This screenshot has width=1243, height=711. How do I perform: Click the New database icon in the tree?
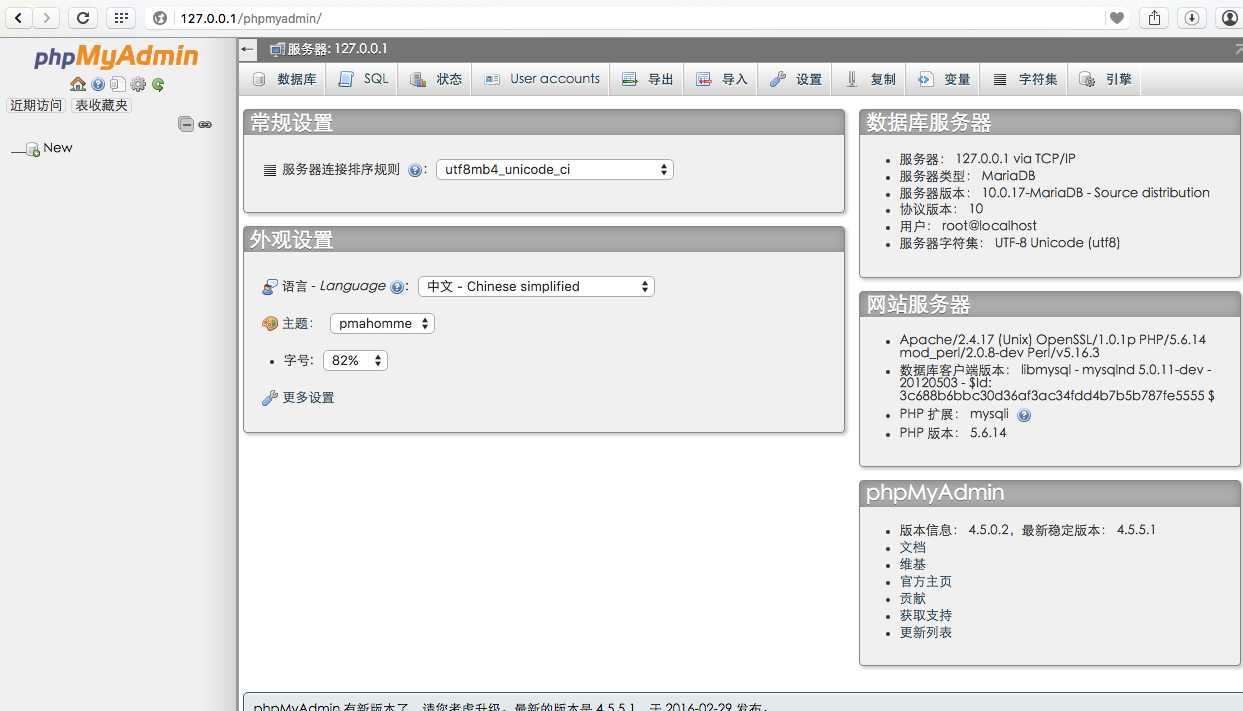(32, 149)
